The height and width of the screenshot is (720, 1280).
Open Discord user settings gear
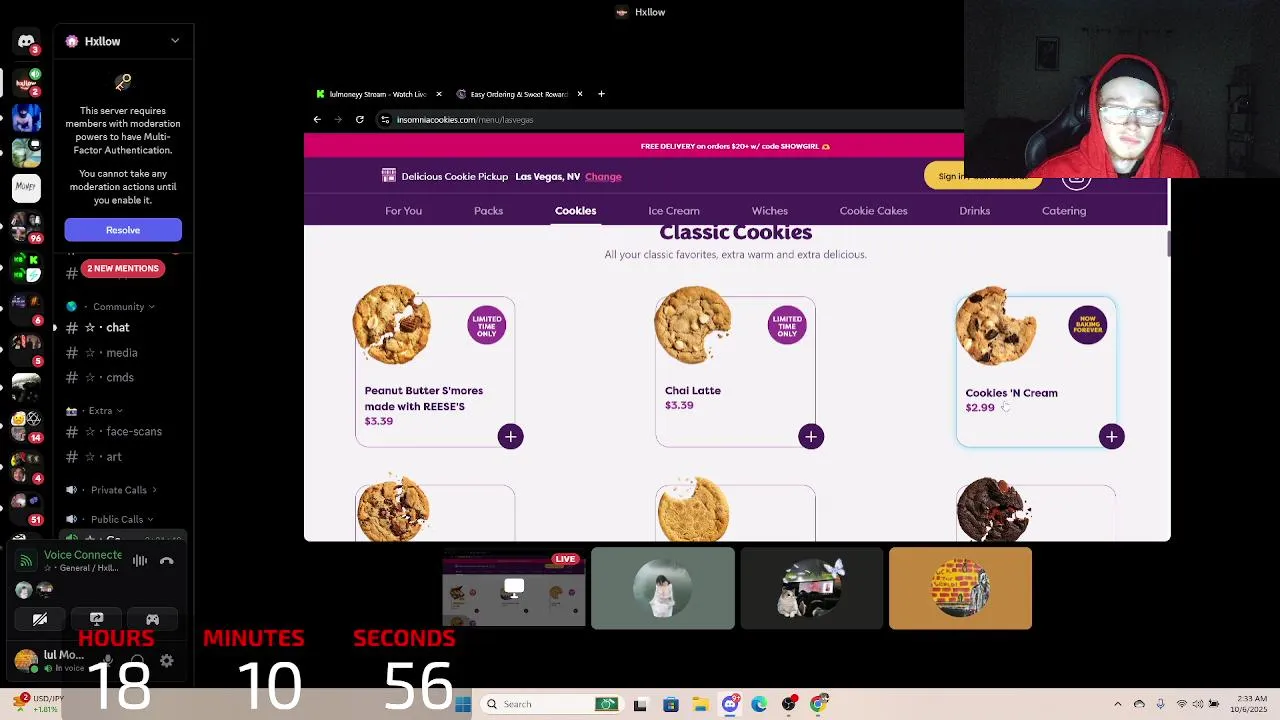(x=167, y=661)
